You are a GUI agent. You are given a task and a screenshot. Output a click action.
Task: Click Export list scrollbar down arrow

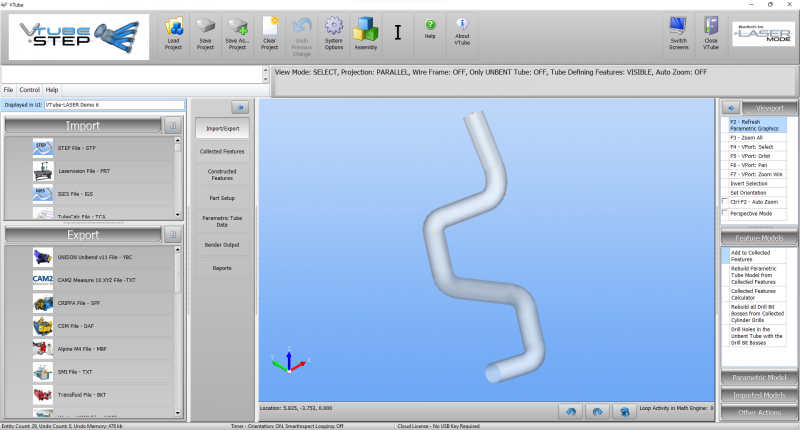pyautogui.click(x=178, y=413)
